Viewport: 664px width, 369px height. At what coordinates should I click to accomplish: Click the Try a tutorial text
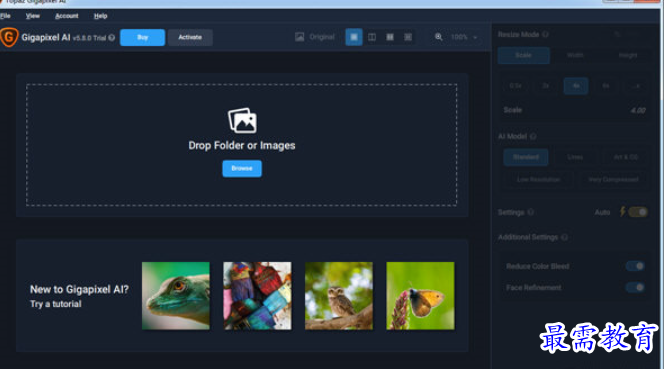click(x=55, y=304)
